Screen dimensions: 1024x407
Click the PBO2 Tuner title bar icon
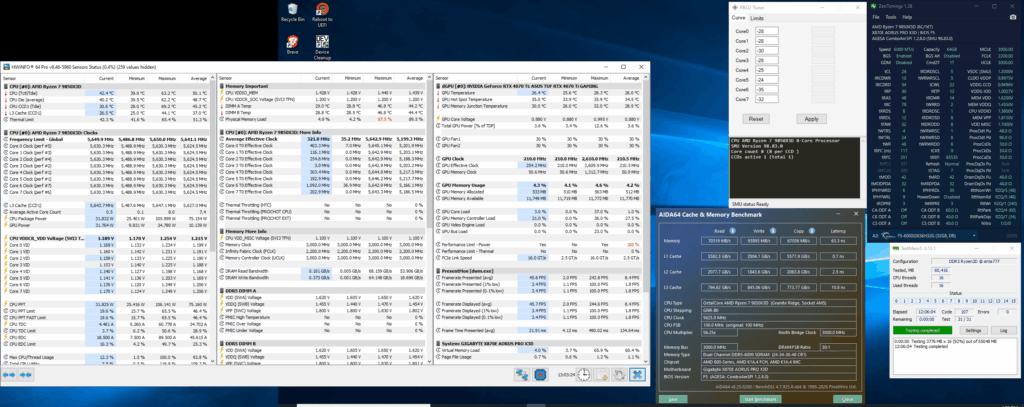tap(735, 7)
